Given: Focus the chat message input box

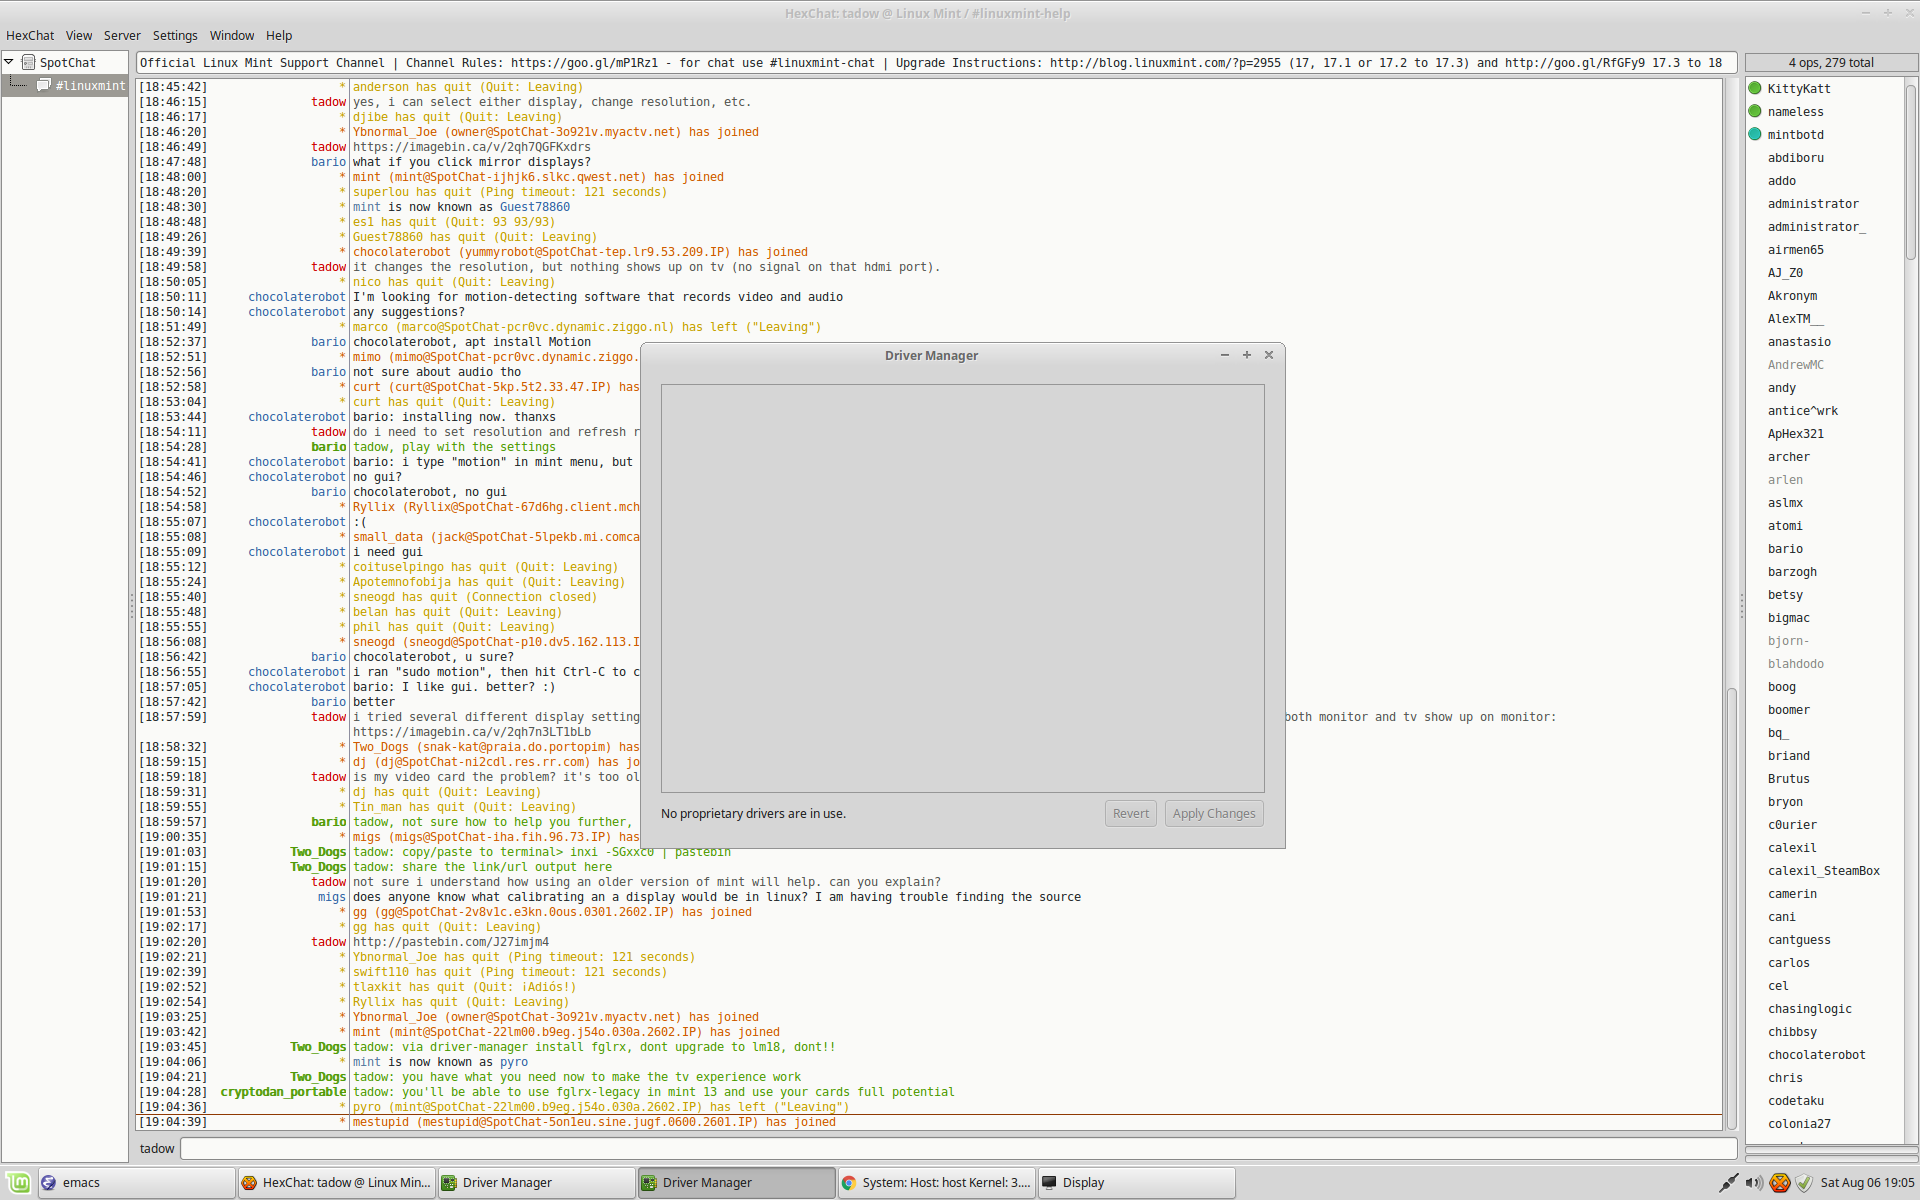Looking at the screenshot, I should (958, 1148).
